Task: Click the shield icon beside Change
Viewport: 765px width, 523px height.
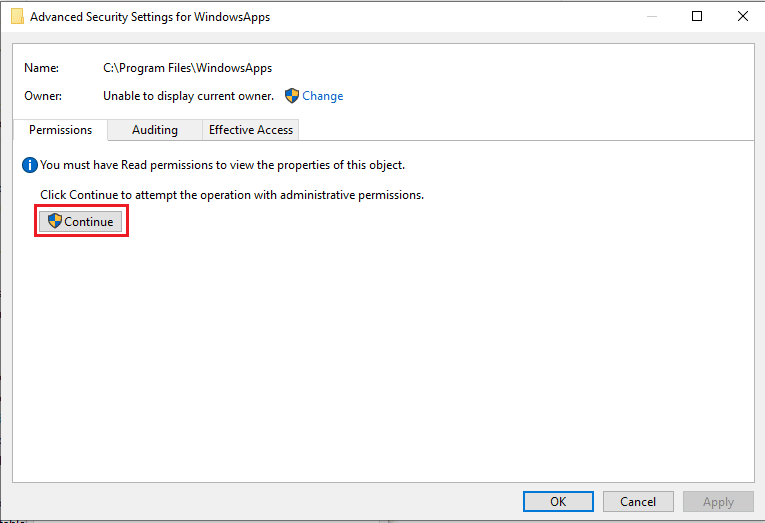Action: coord(292,96)
